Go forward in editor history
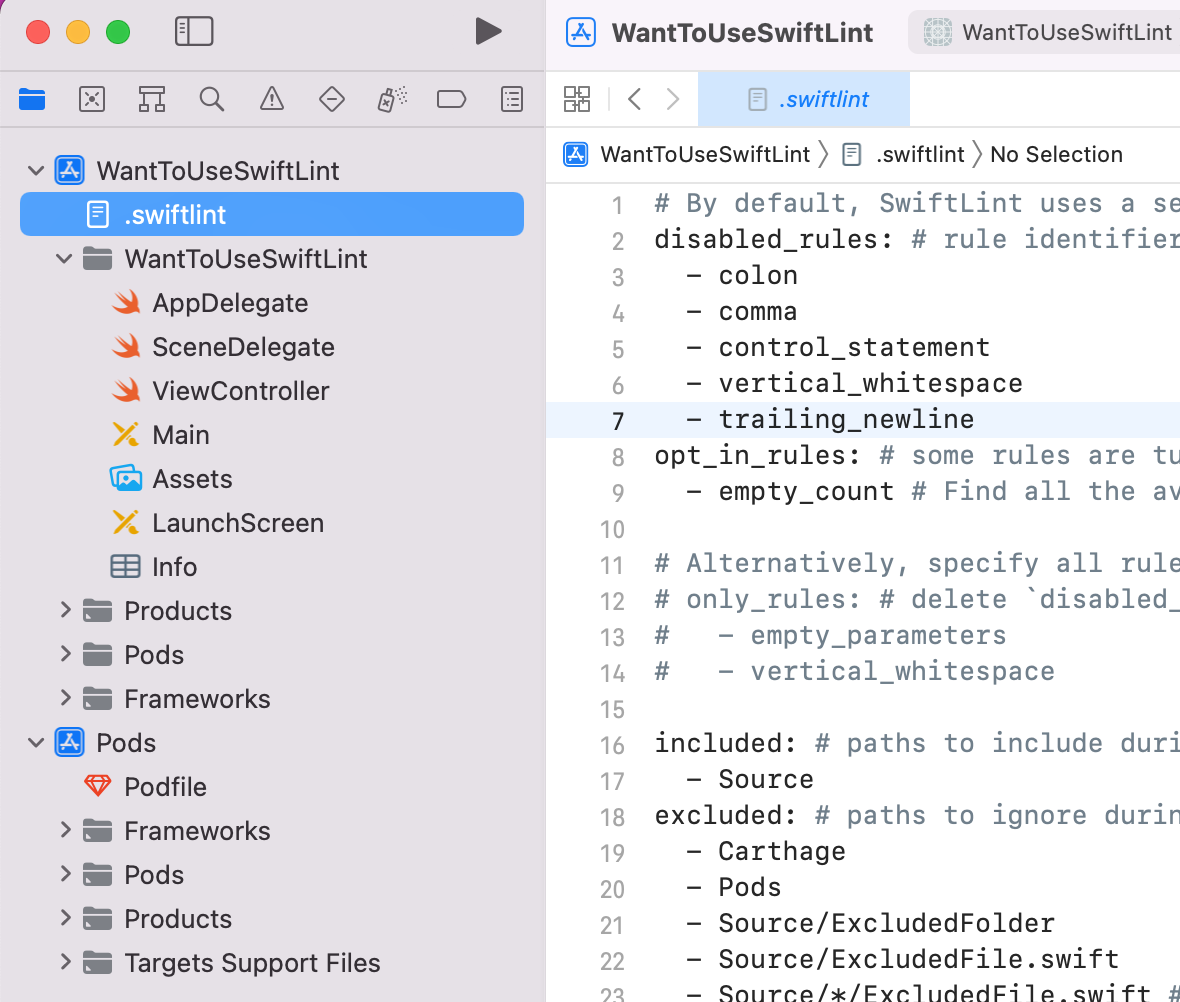The height and width of the screenshot is (1002, 1180). (x=673, y=99)
